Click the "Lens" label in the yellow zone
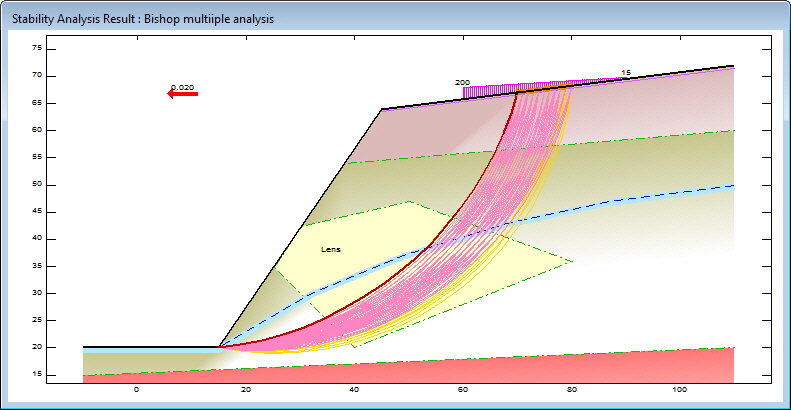This screenshot has width=791, height=410. 331,249
